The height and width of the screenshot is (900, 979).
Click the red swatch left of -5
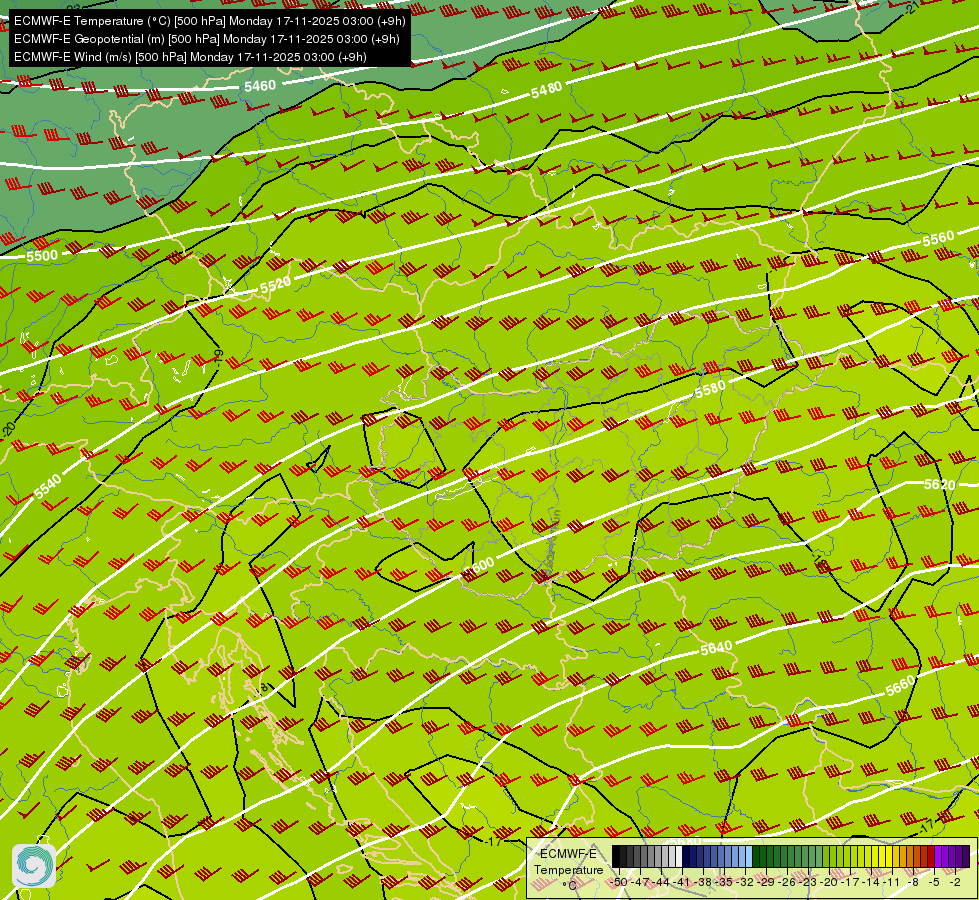[930, 856]
